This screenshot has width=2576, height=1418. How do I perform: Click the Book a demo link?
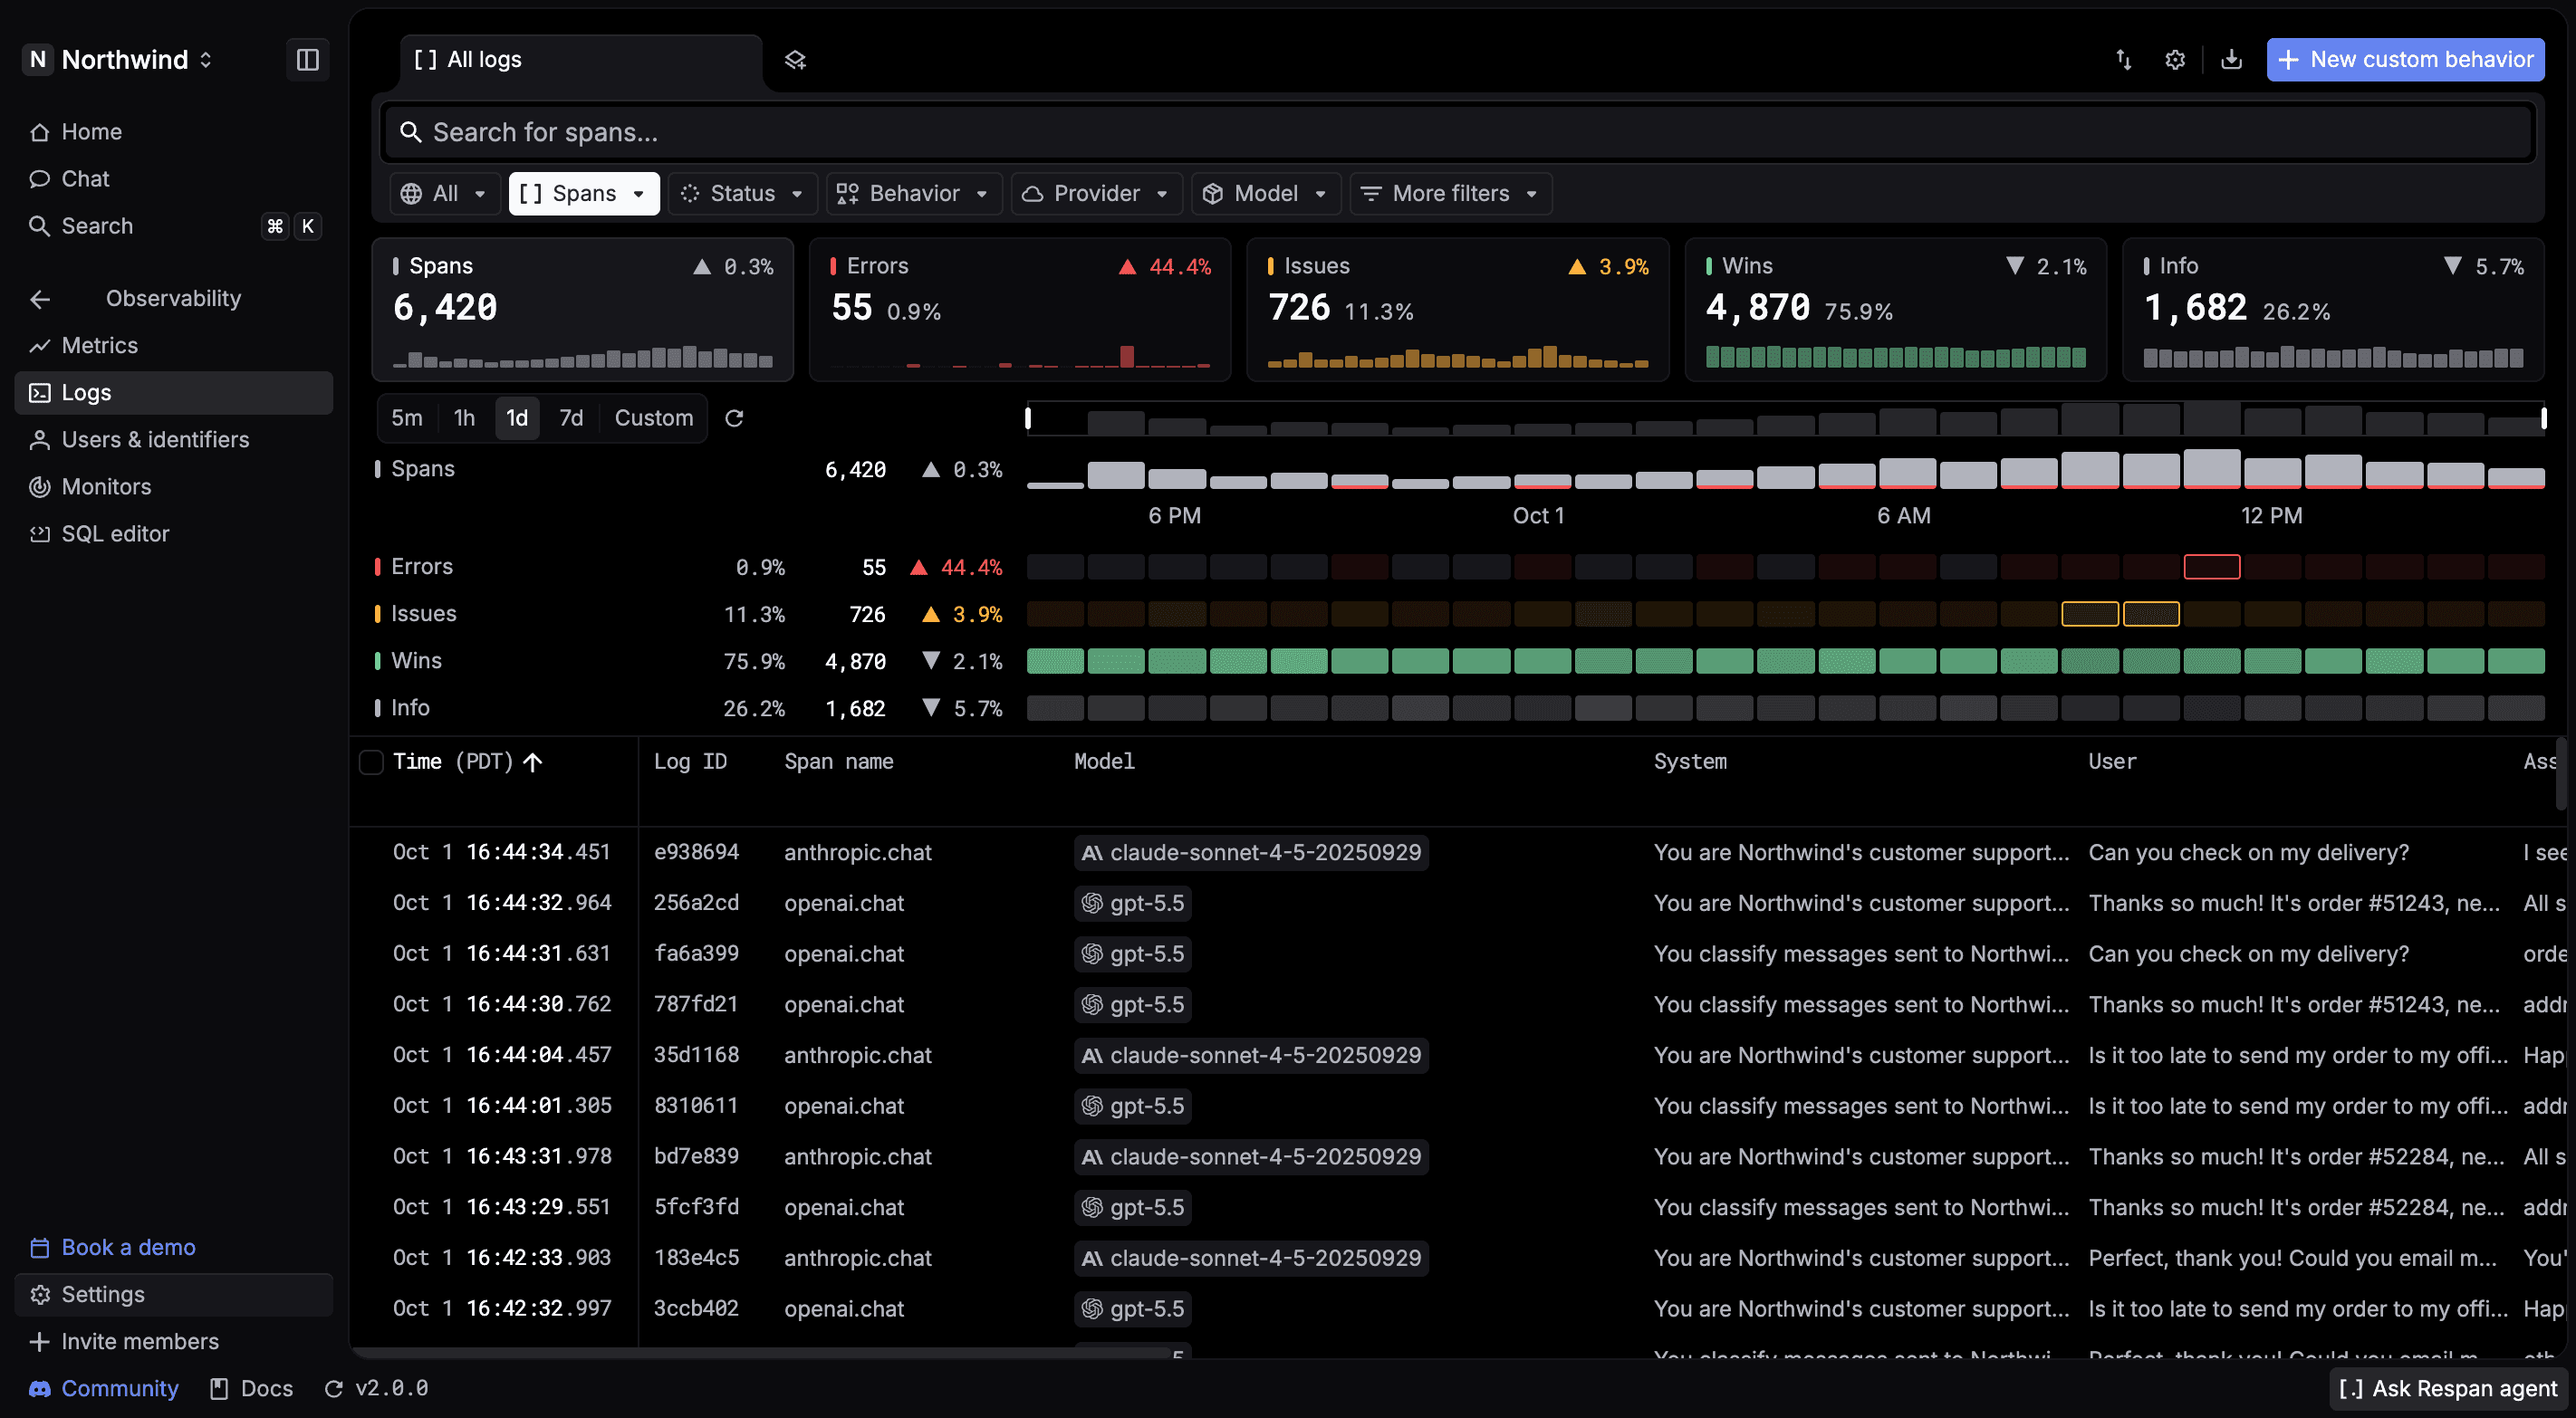[x=128, y=1247]
